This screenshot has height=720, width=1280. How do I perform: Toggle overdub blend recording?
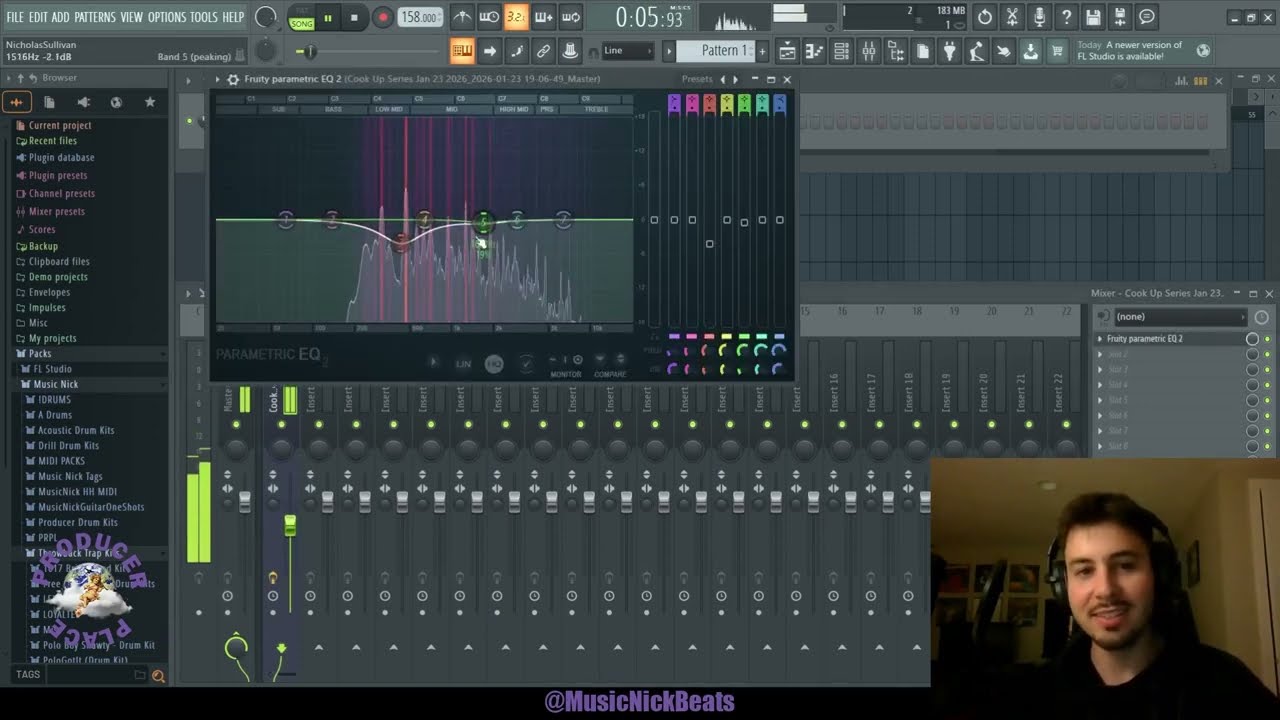543,17
